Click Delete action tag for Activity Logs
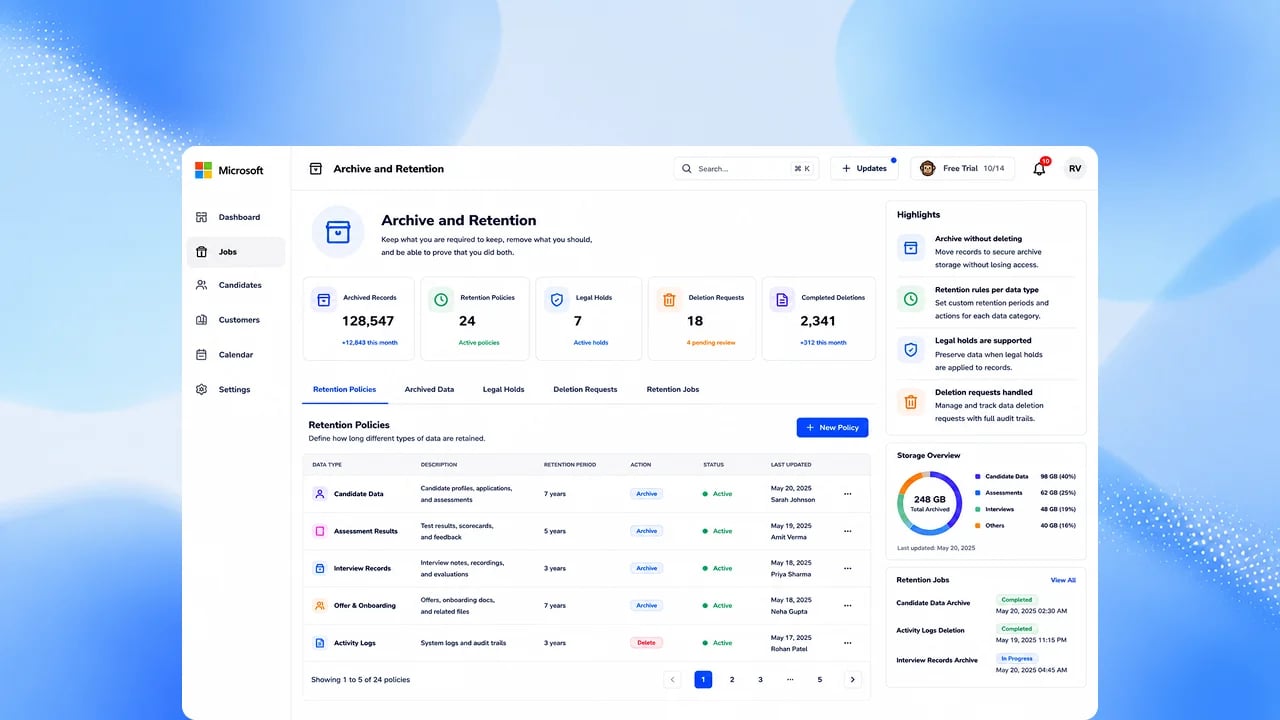The image size is (1280, 720). (x=646, y=643)
